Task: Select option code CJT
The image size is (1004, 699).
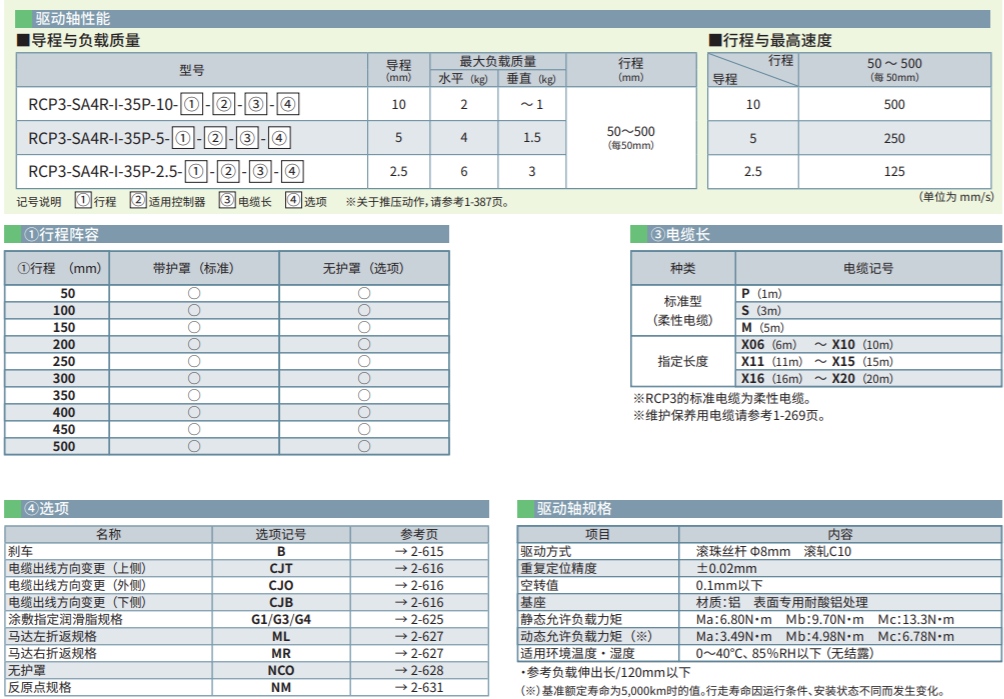Action: 280,568
